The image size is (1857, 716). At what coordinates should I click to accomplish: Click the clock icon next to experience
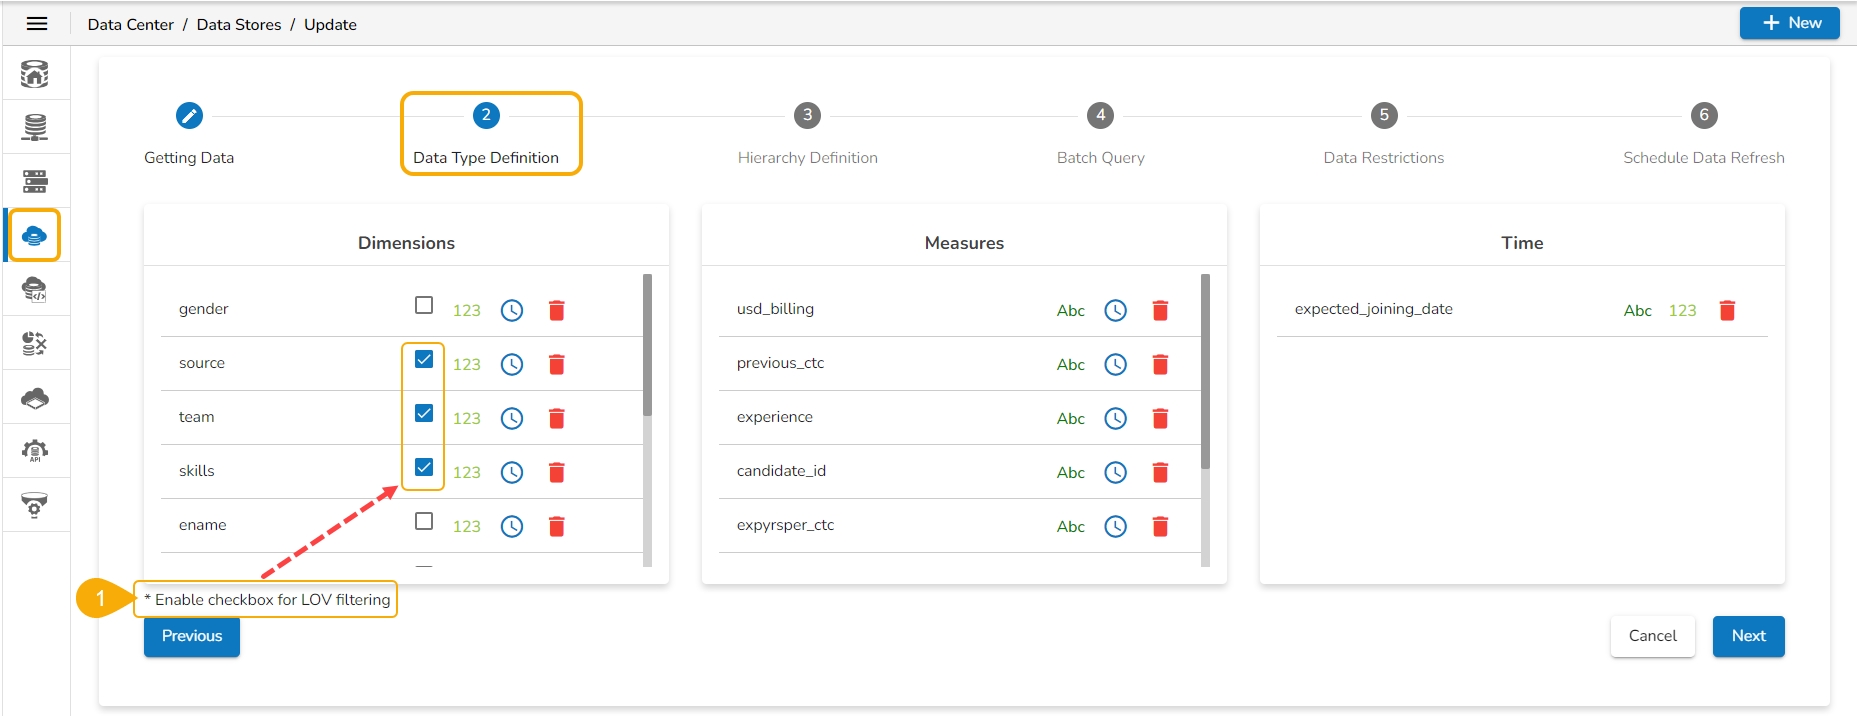pos(1115,418)
